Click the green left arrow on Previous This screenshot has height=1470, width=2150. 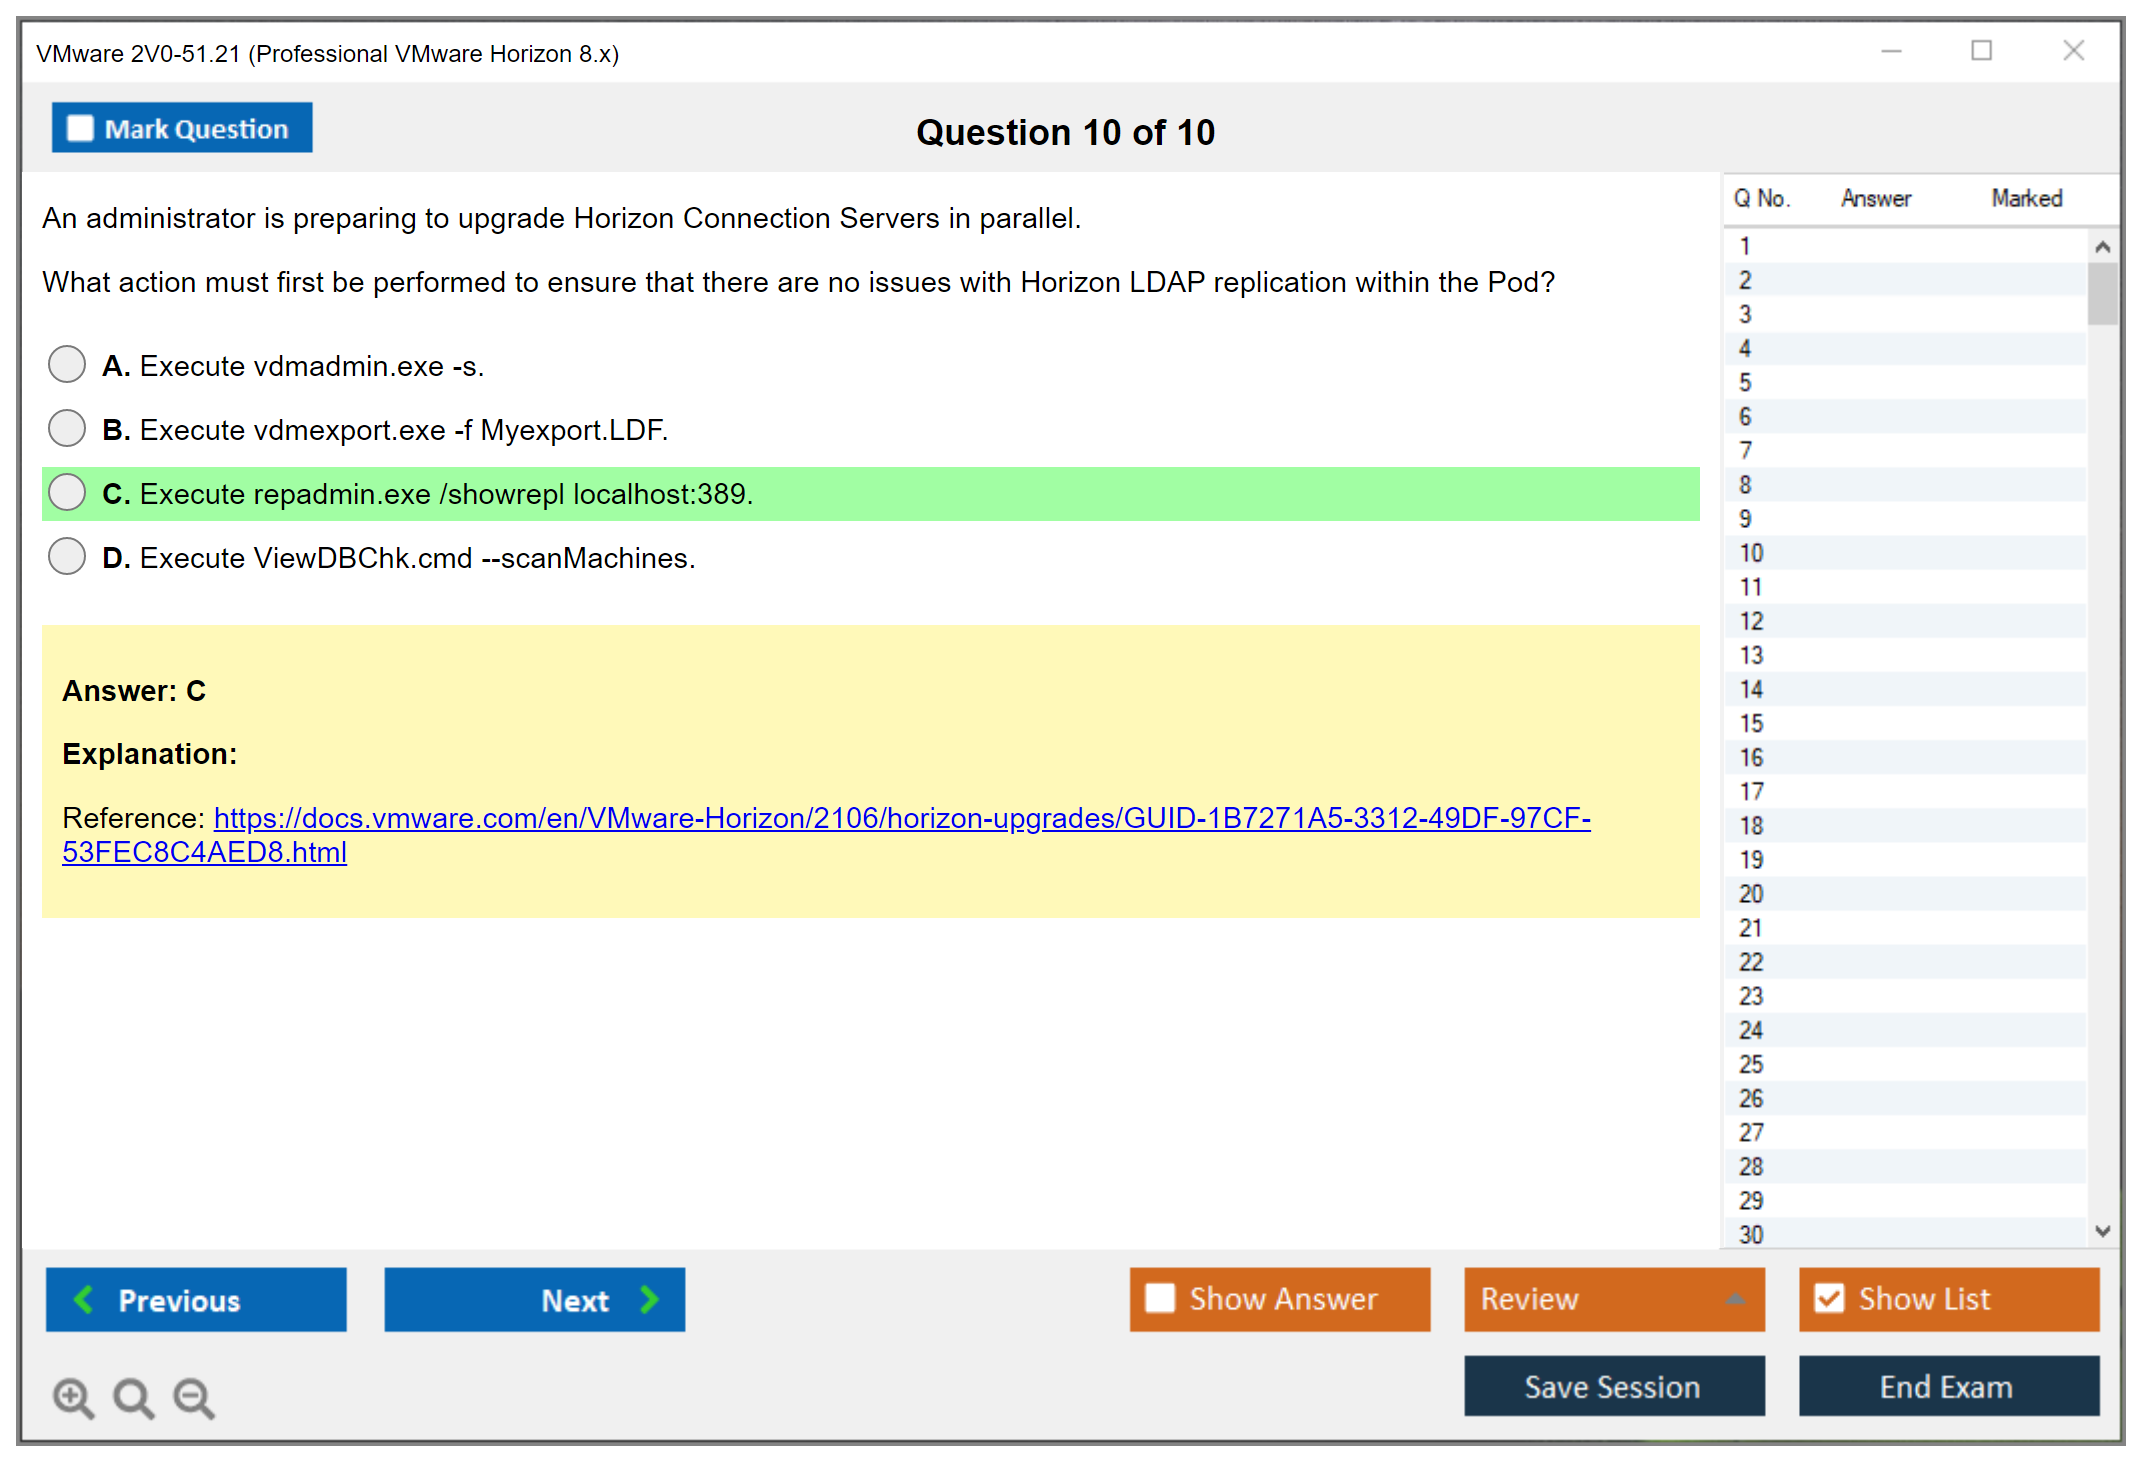tap(84, 1299)
